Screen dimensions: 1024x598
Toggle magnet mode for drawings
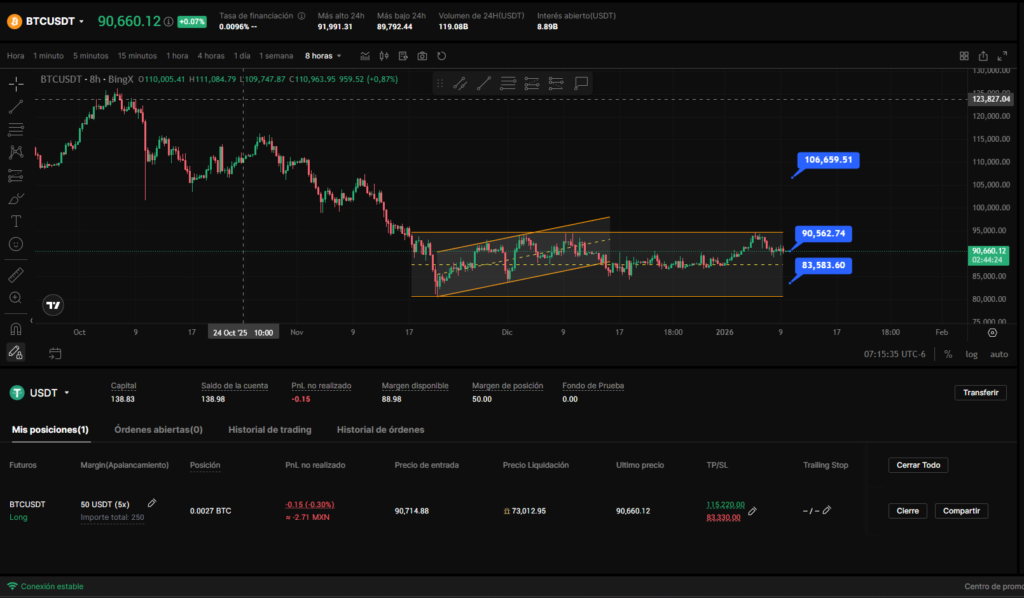[16, 328]
